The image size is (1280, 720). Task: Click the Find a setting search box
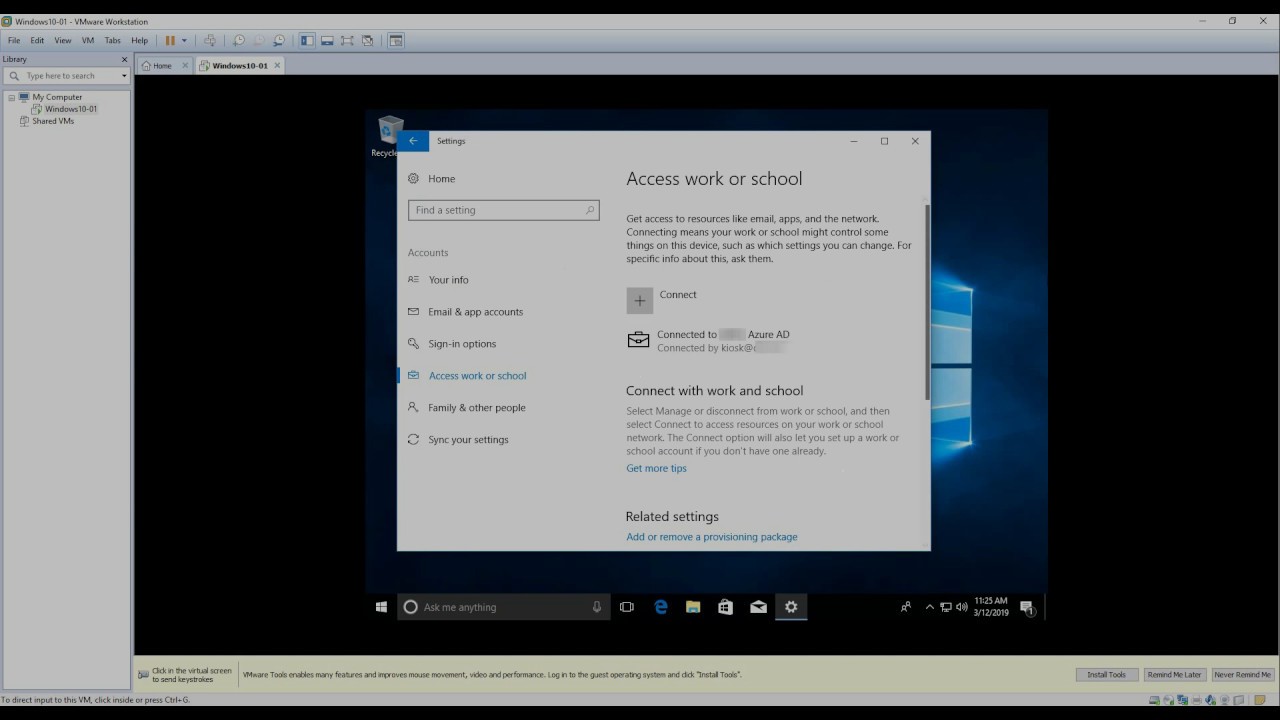click(504, 210)
